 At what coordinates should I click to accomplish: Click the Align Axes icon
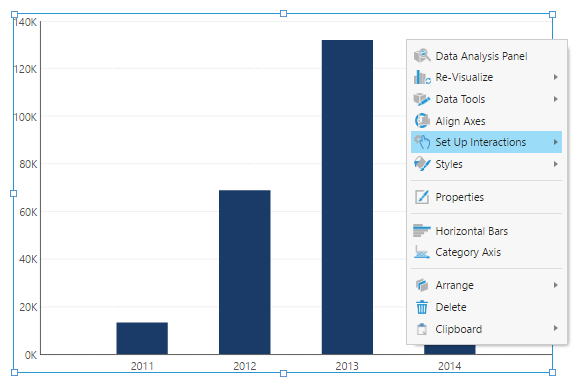[x=422, y=121]
